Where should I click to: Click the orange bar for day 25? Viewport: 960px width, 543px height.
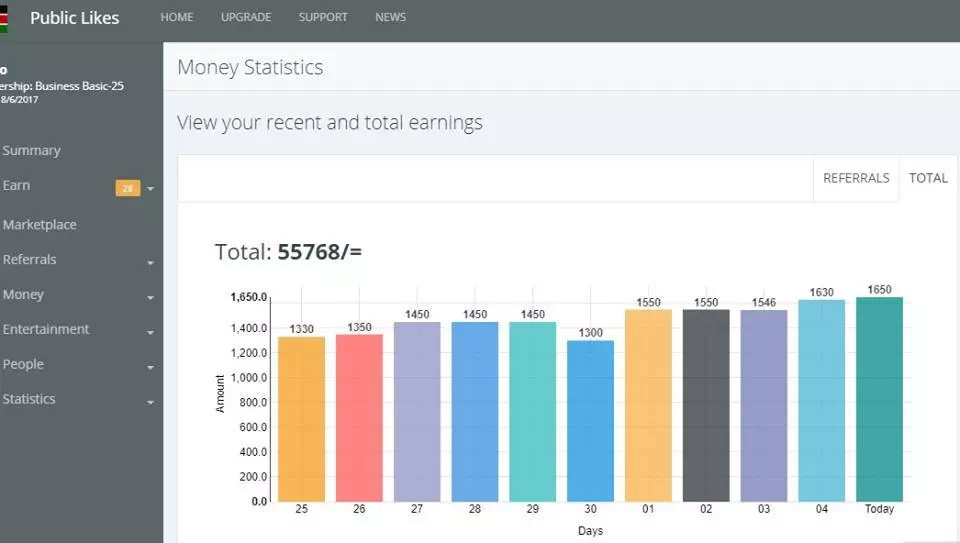tap(301, 419)
